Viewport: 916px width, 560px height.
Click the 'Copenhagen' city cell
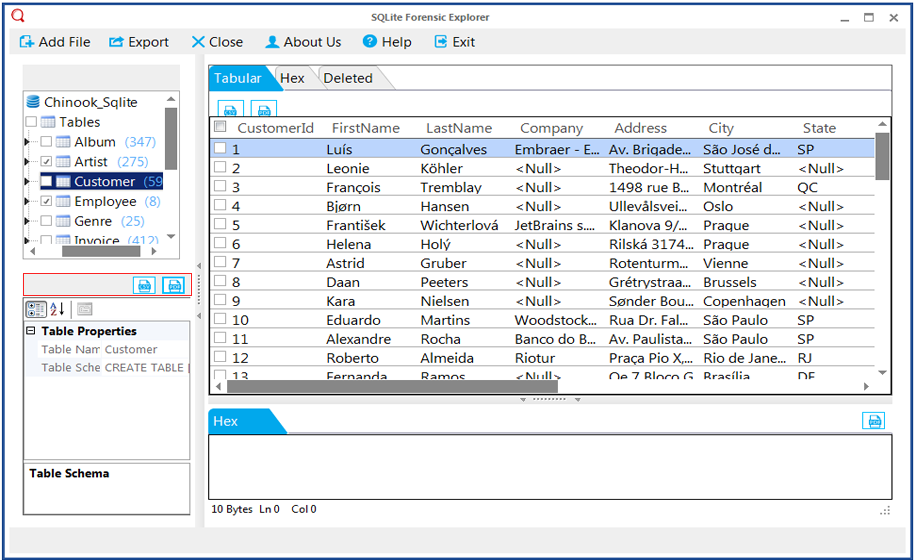point(744,301)
